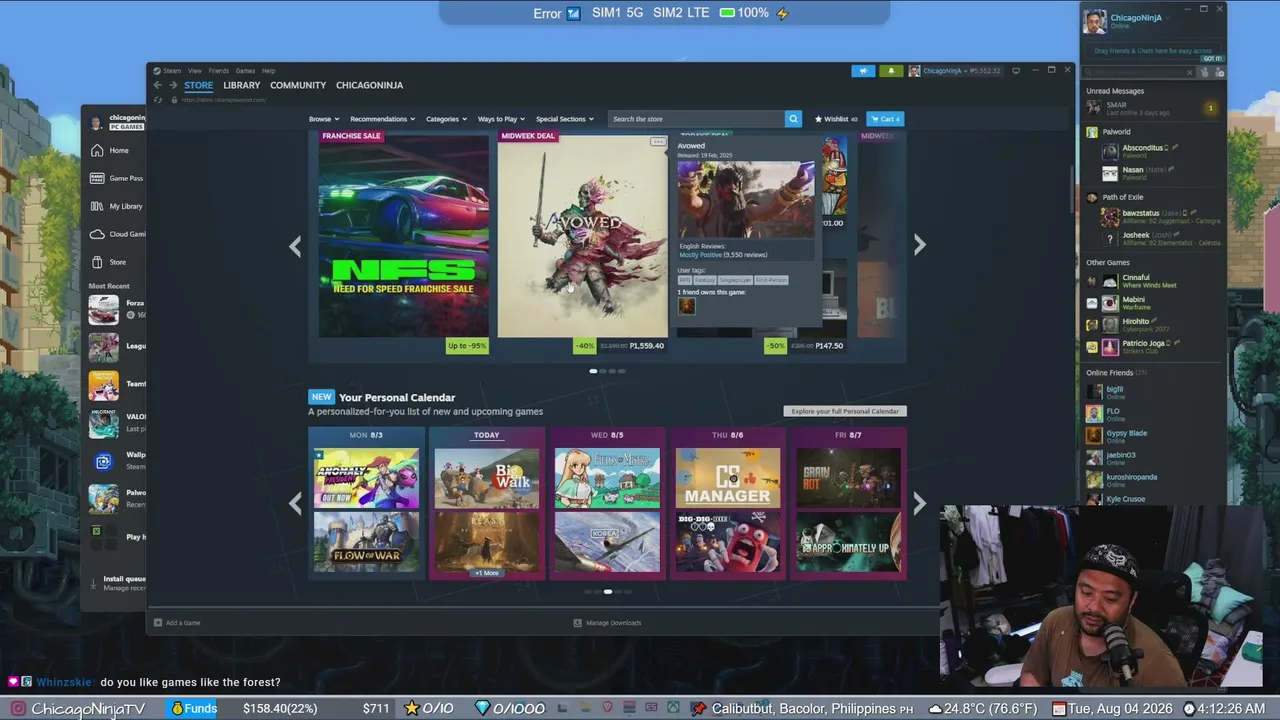1280x720 pixels.
Task: Open the Steam menu
Action: coord(173,71)
